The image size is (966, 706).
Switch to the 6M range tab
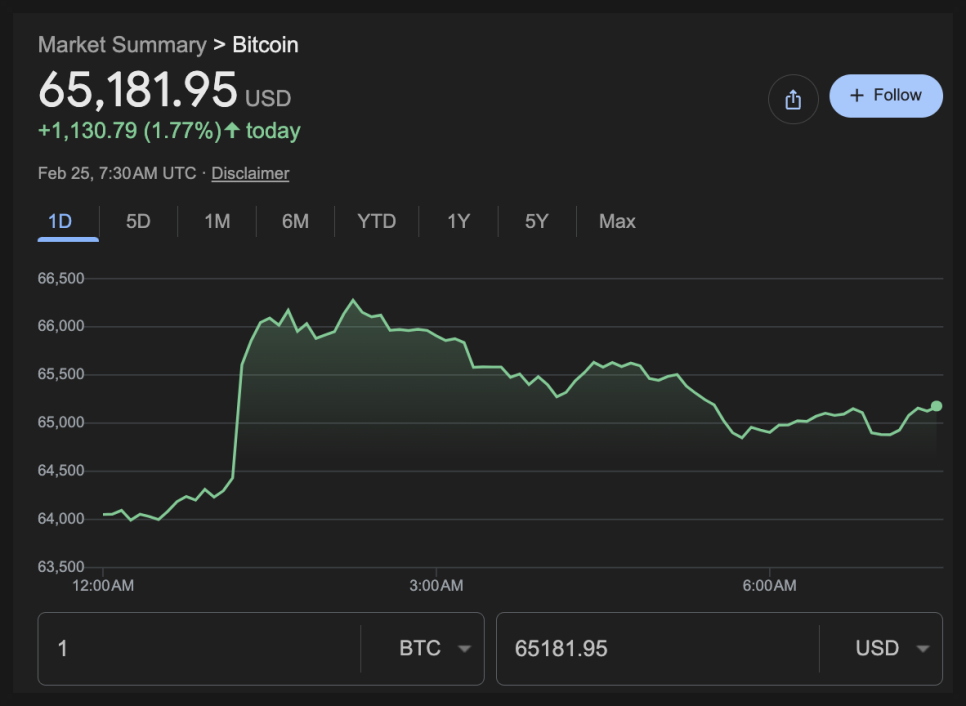tap(295, 221)
